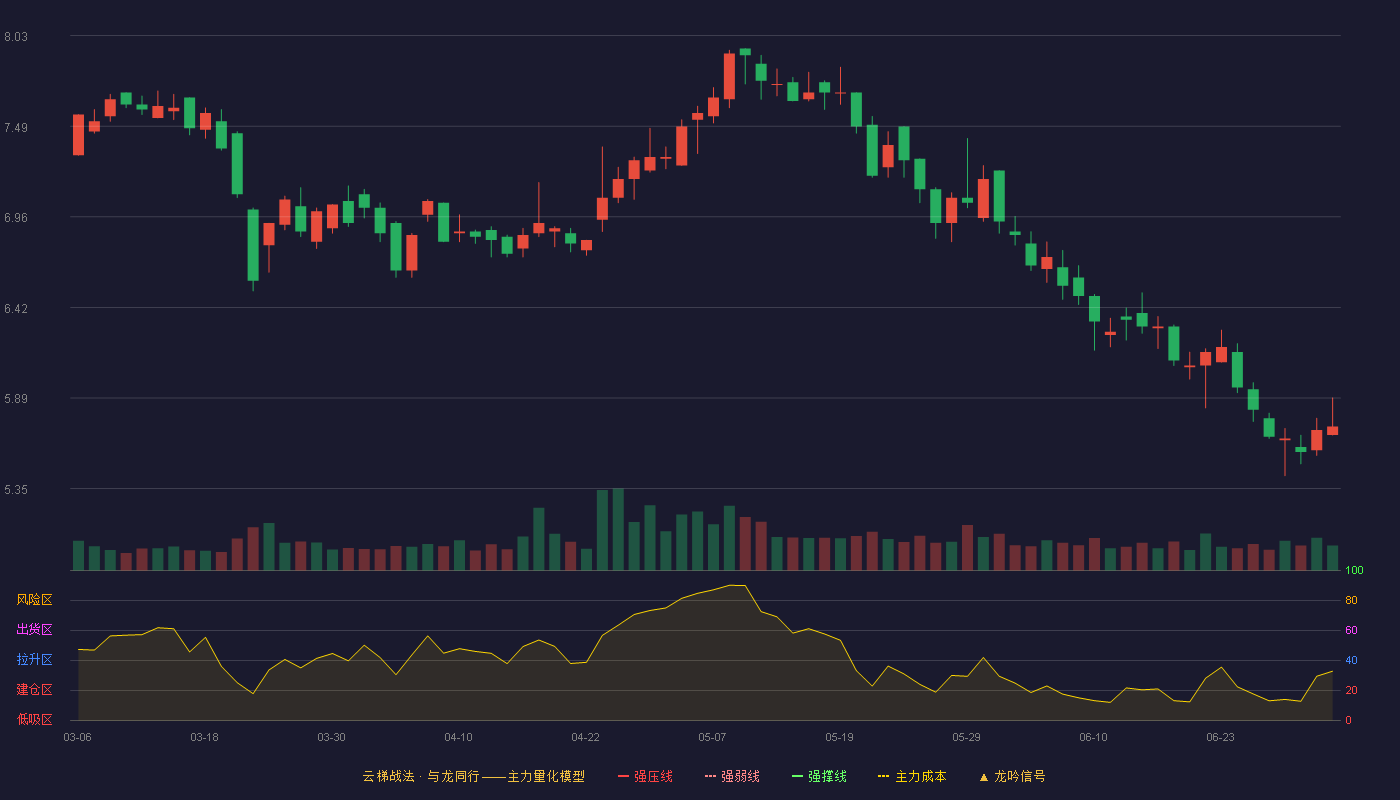1400x800 pixels.
Task: Click the green 100 indicator scale value
Action: tap(1354, 571)
